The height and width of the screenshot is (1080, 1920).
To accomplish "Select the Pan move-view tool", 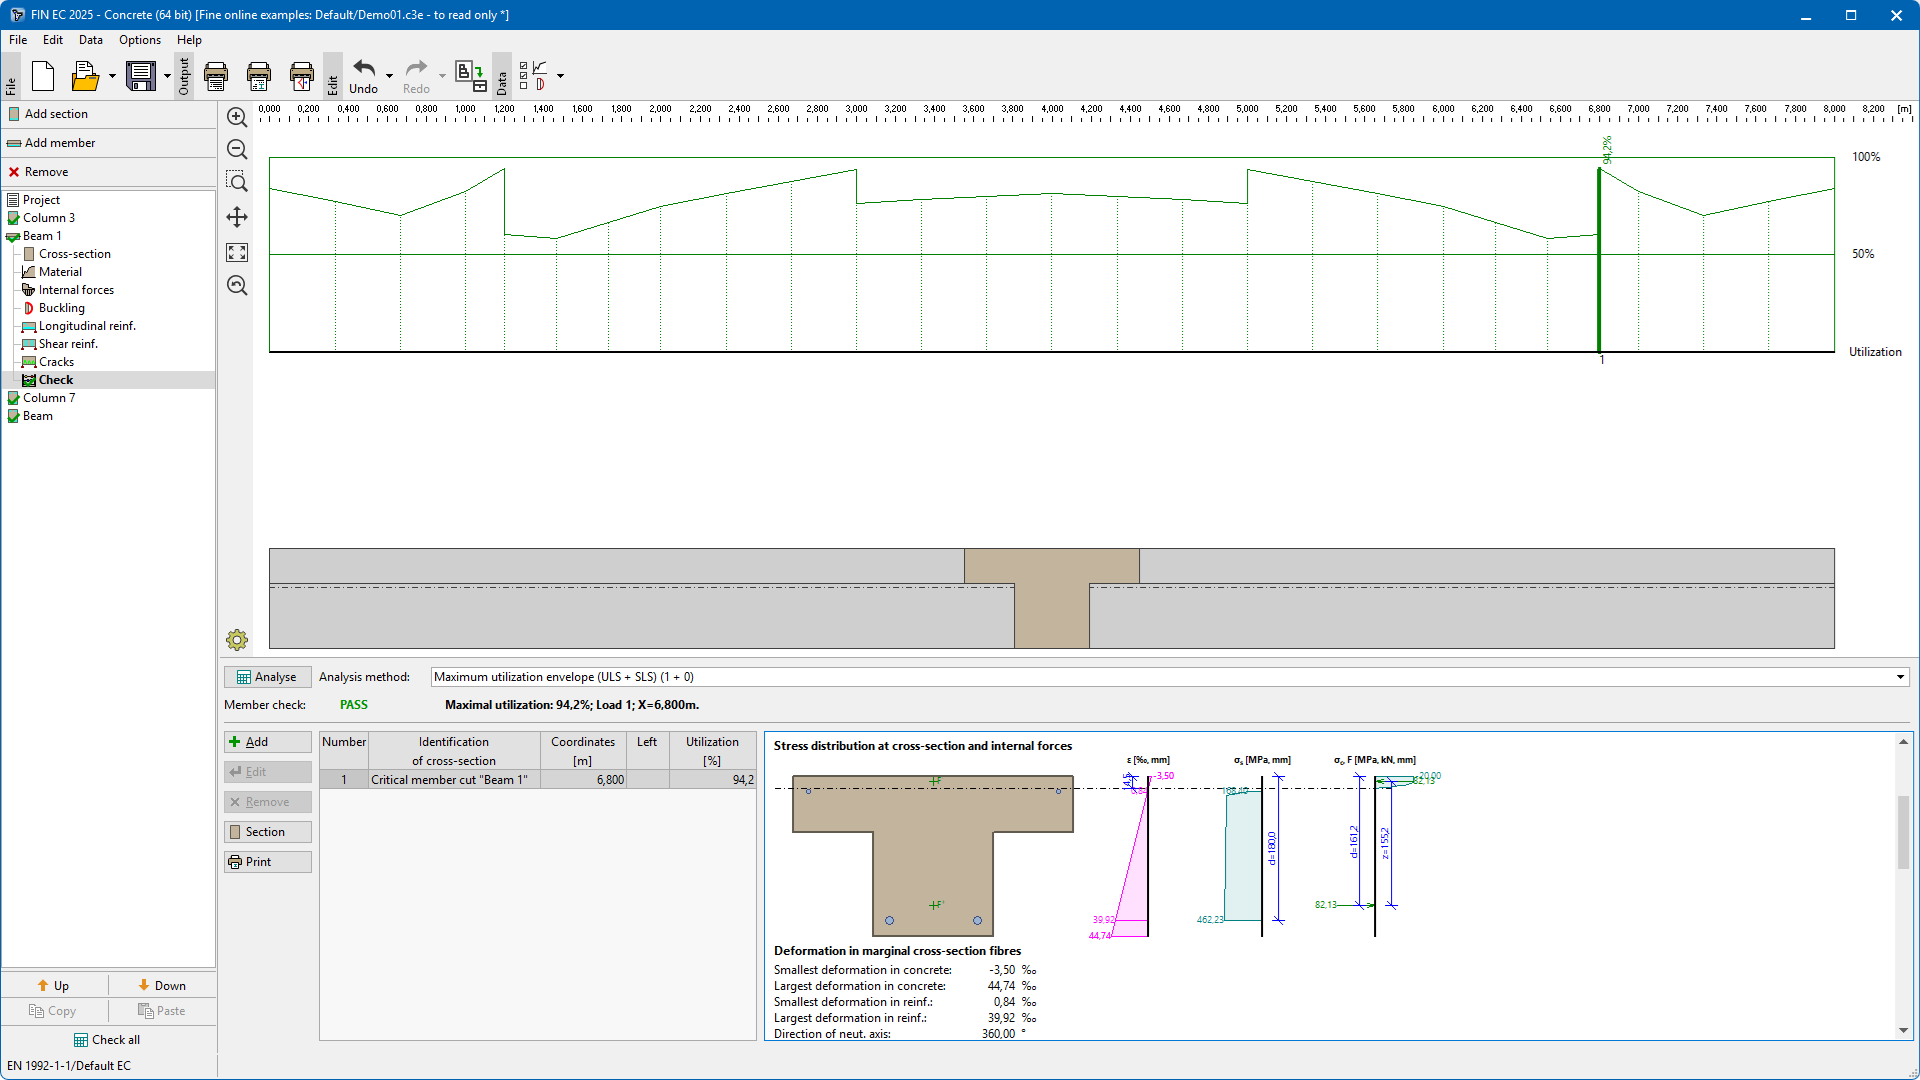I will pos(237,217).
